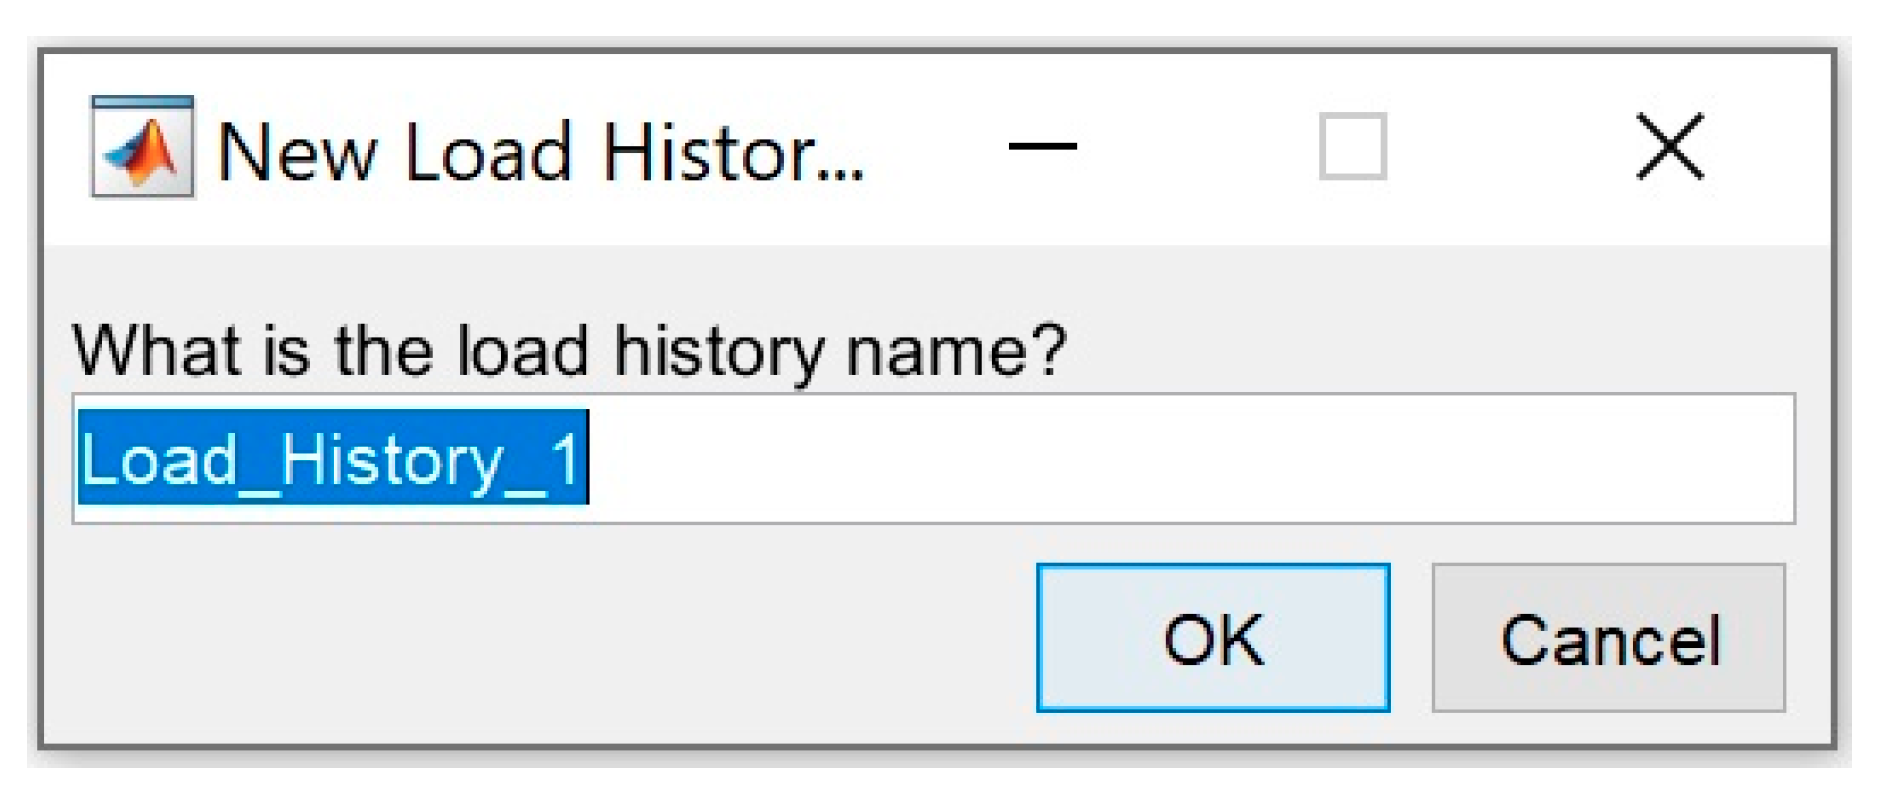Viewport: 1888px width, 797px height.
Task: Dismiss the dialog using the Cancel button
Action: [x=1608, y=638]
